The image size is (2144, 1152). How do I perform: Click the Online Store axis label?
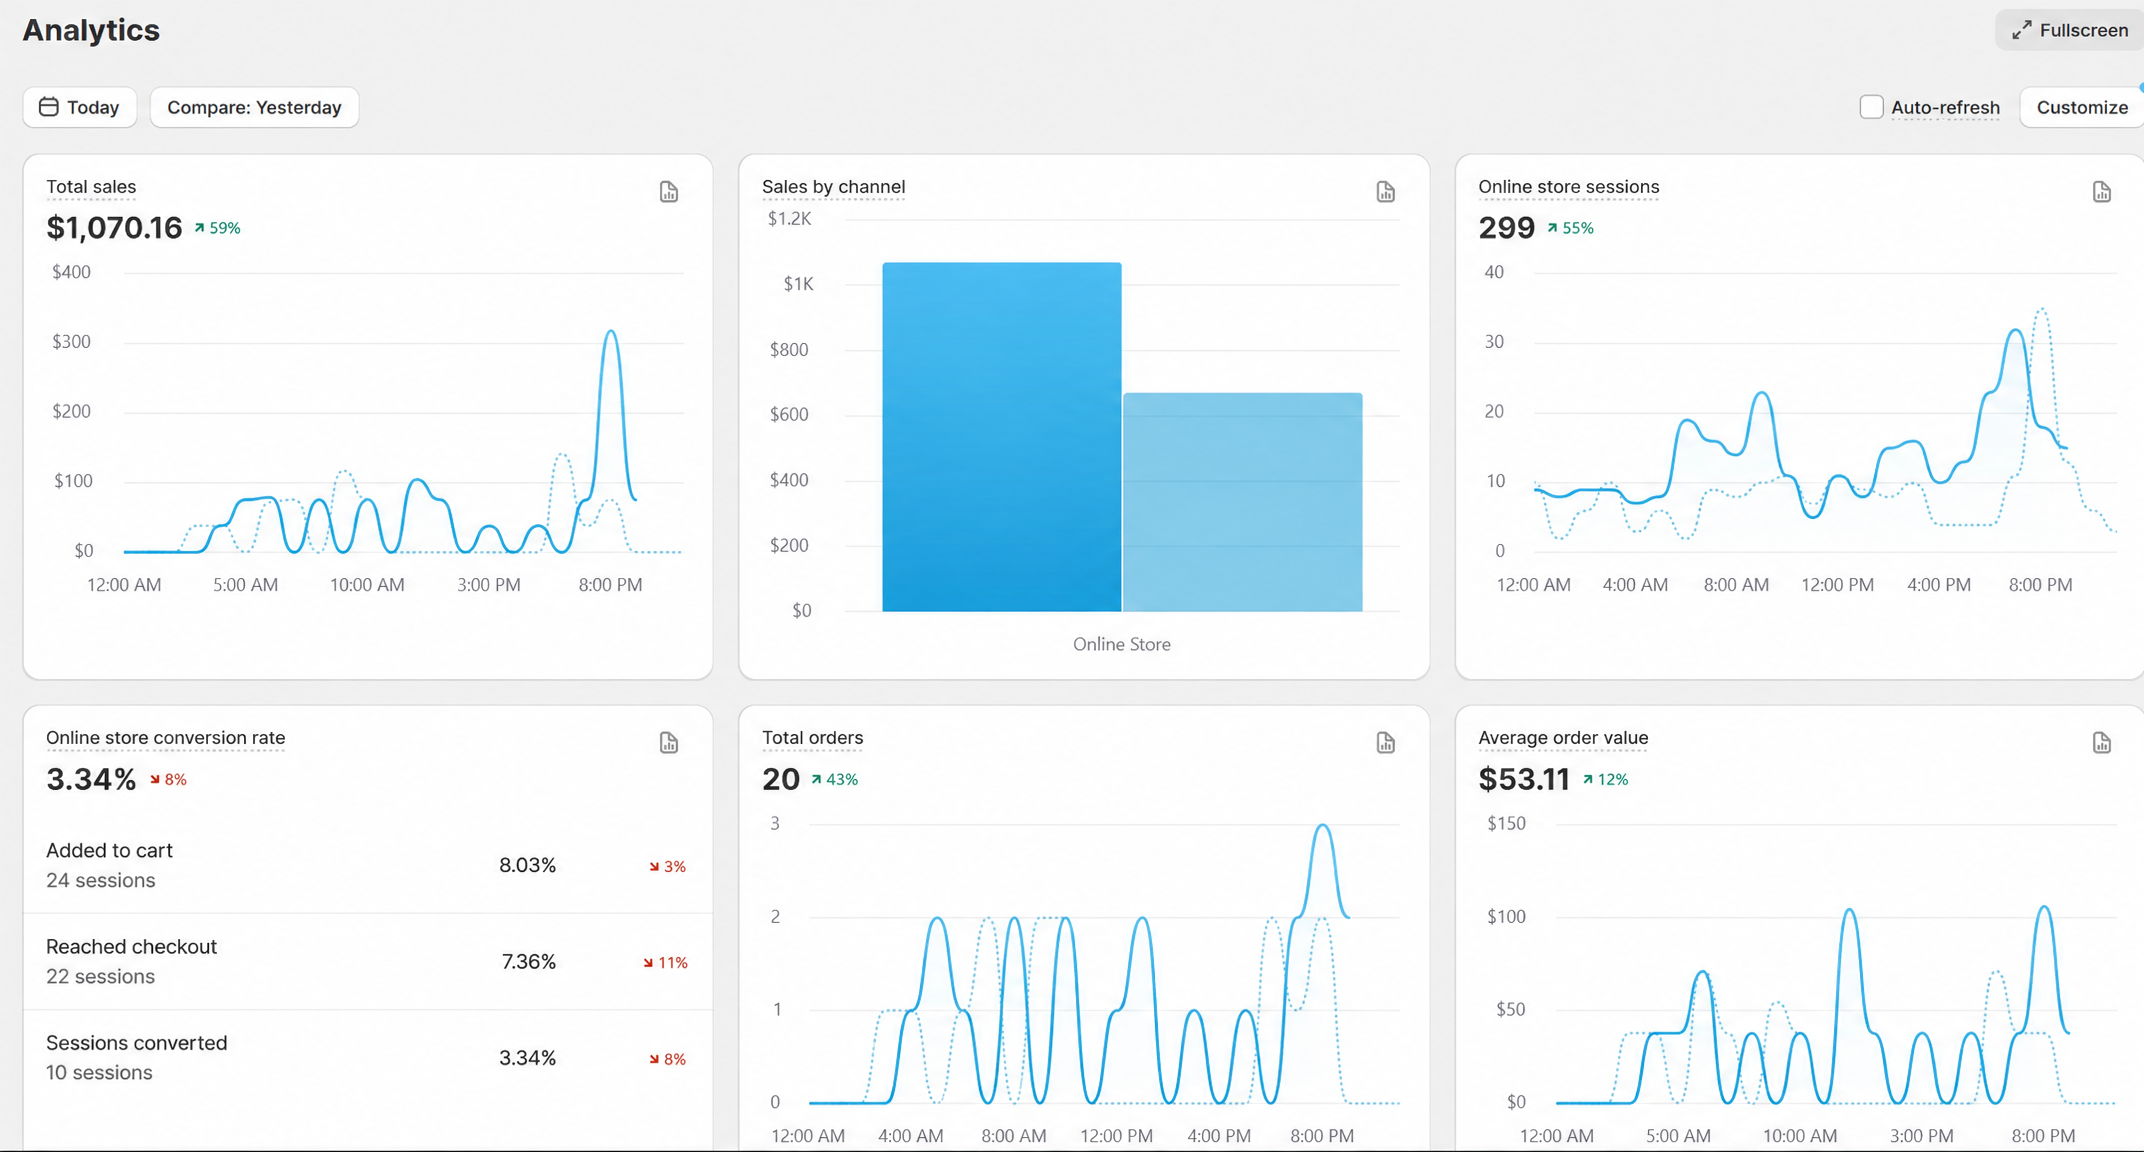pos(1121,644)
